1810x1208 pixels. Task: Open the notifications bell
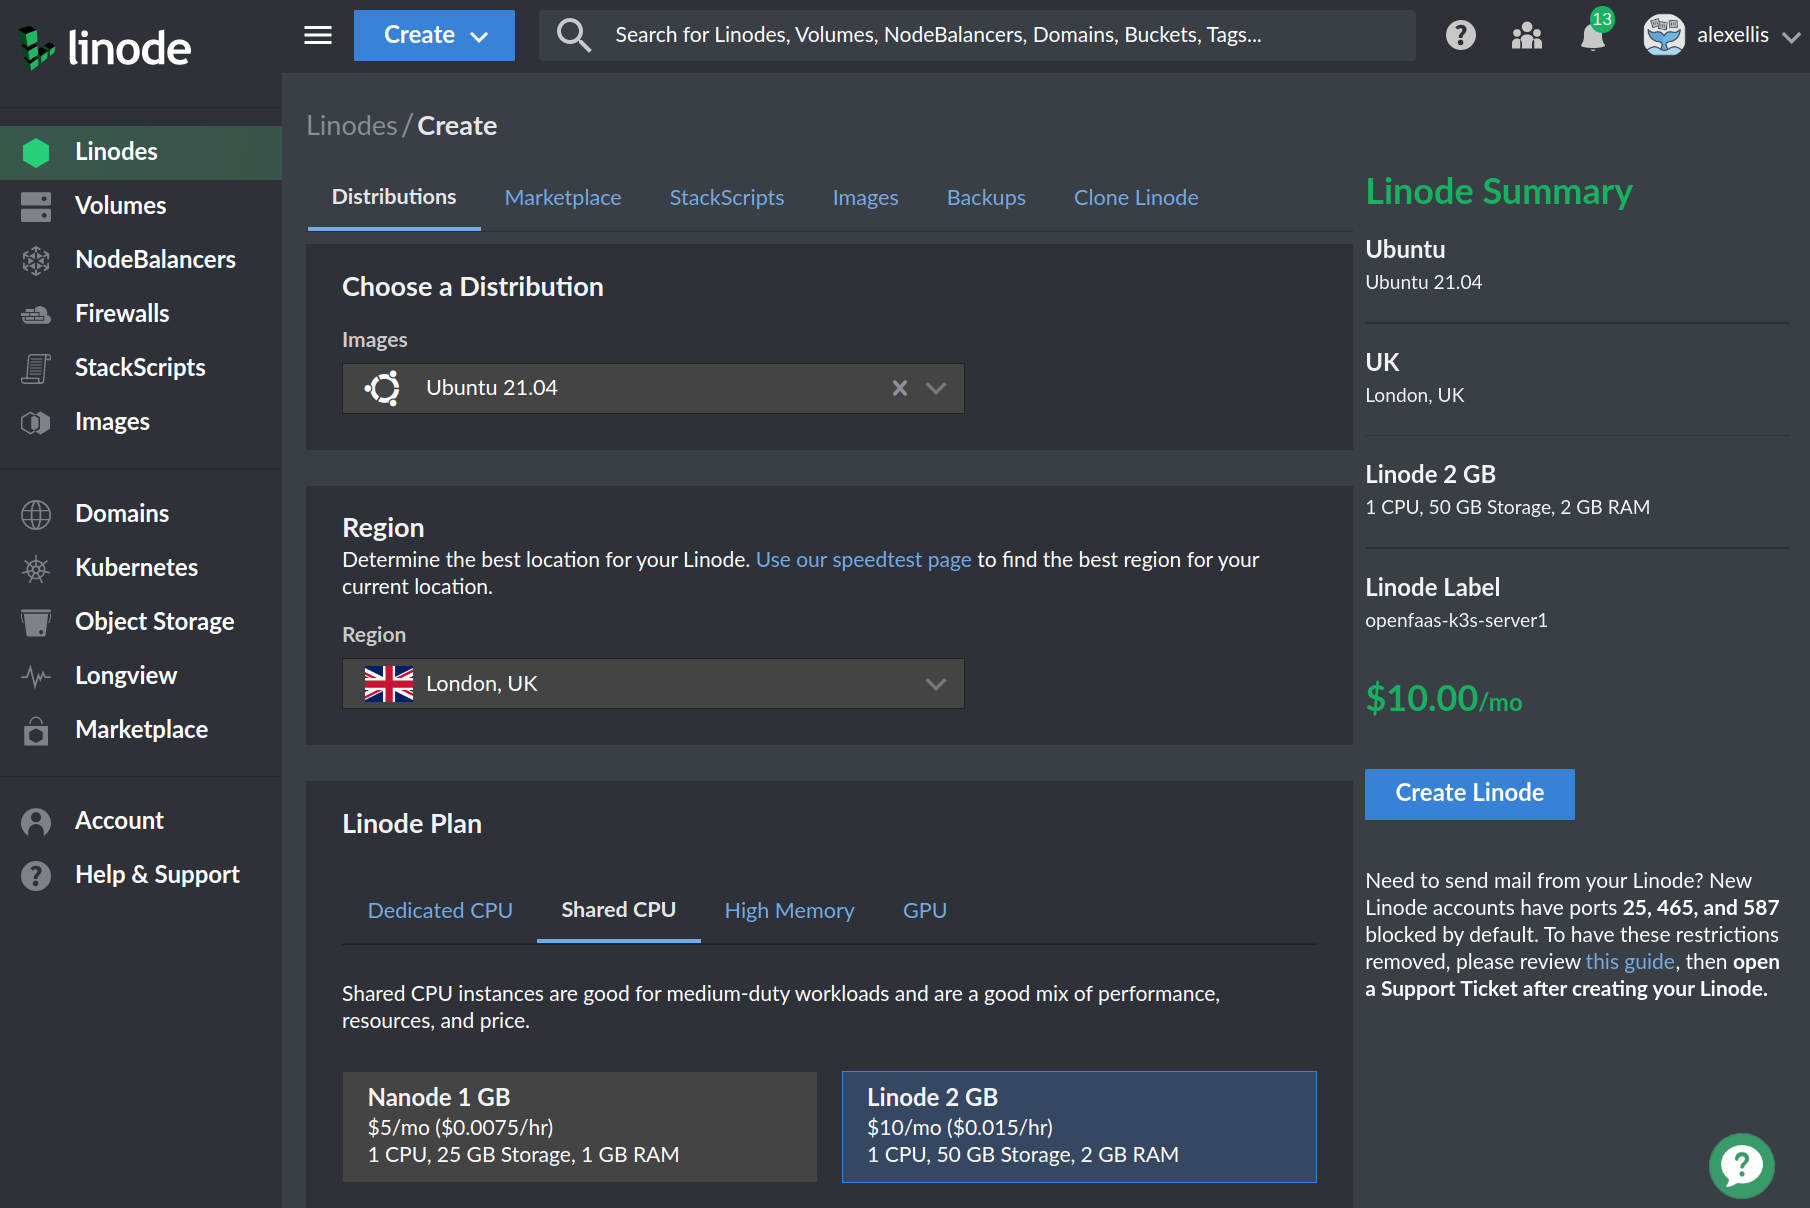click(x=1593, y=36)
